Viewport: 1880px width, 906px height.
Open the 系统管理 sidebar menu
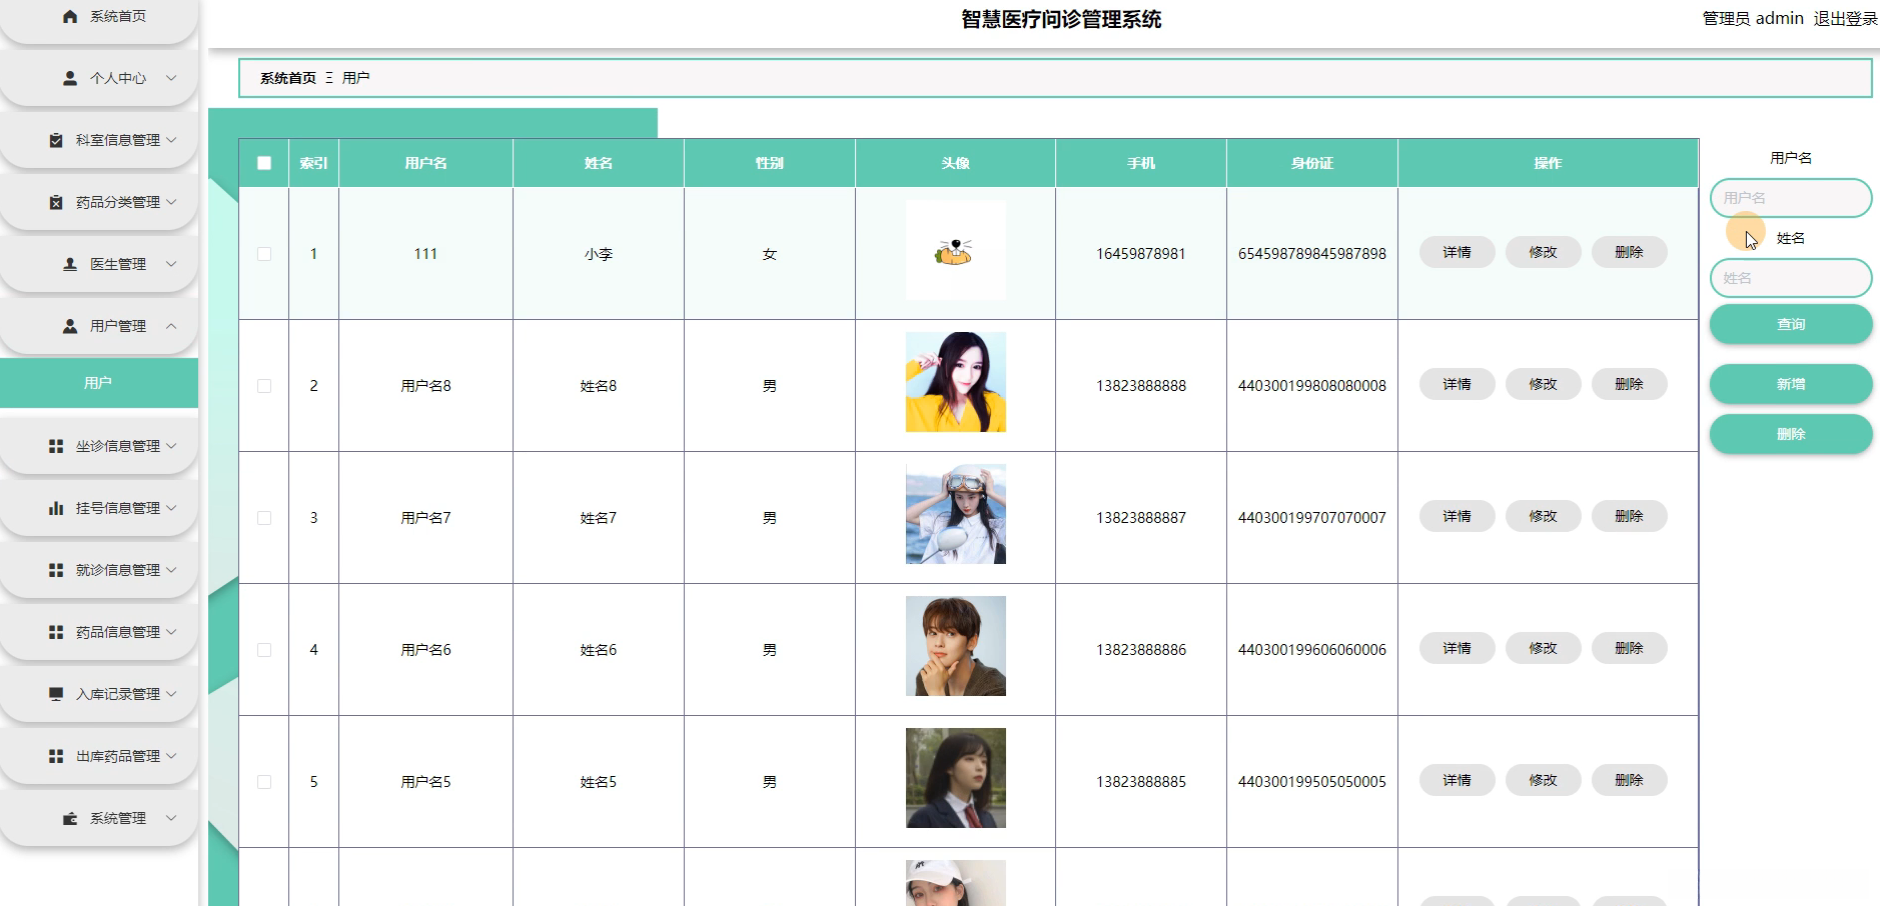pos(99,818)
